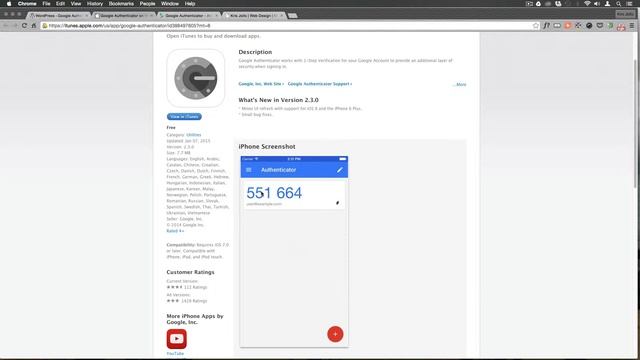Open the Google Authenticator Support link

pyautogui.click(x=320, y=84)
